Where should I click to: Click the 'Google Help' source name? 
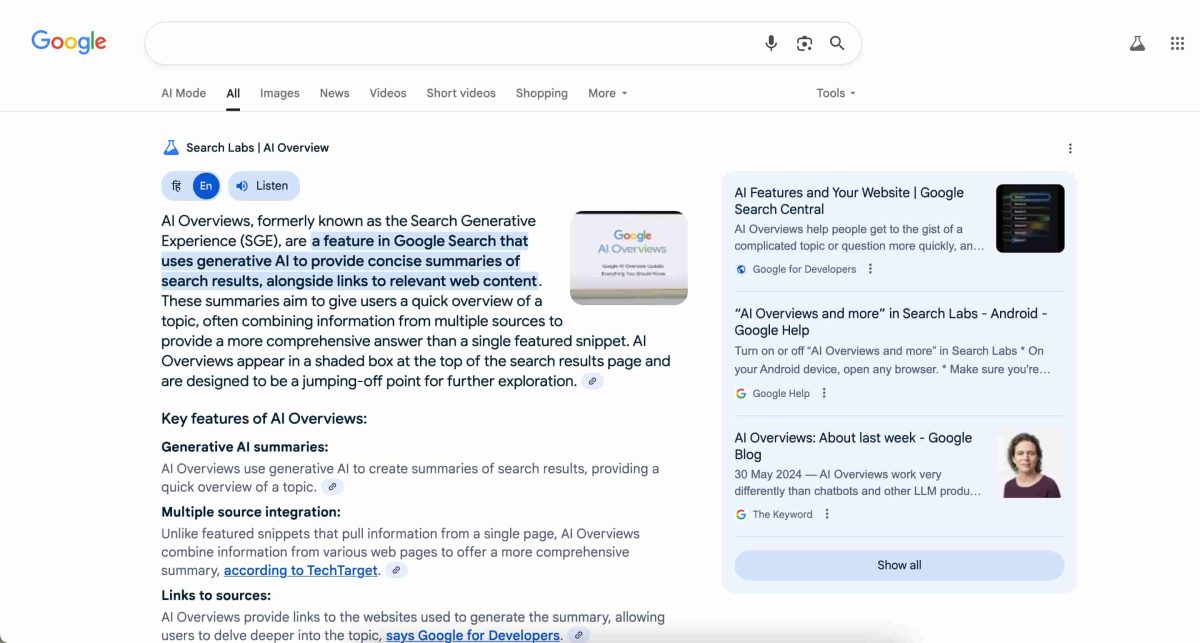tap(781, 394)
